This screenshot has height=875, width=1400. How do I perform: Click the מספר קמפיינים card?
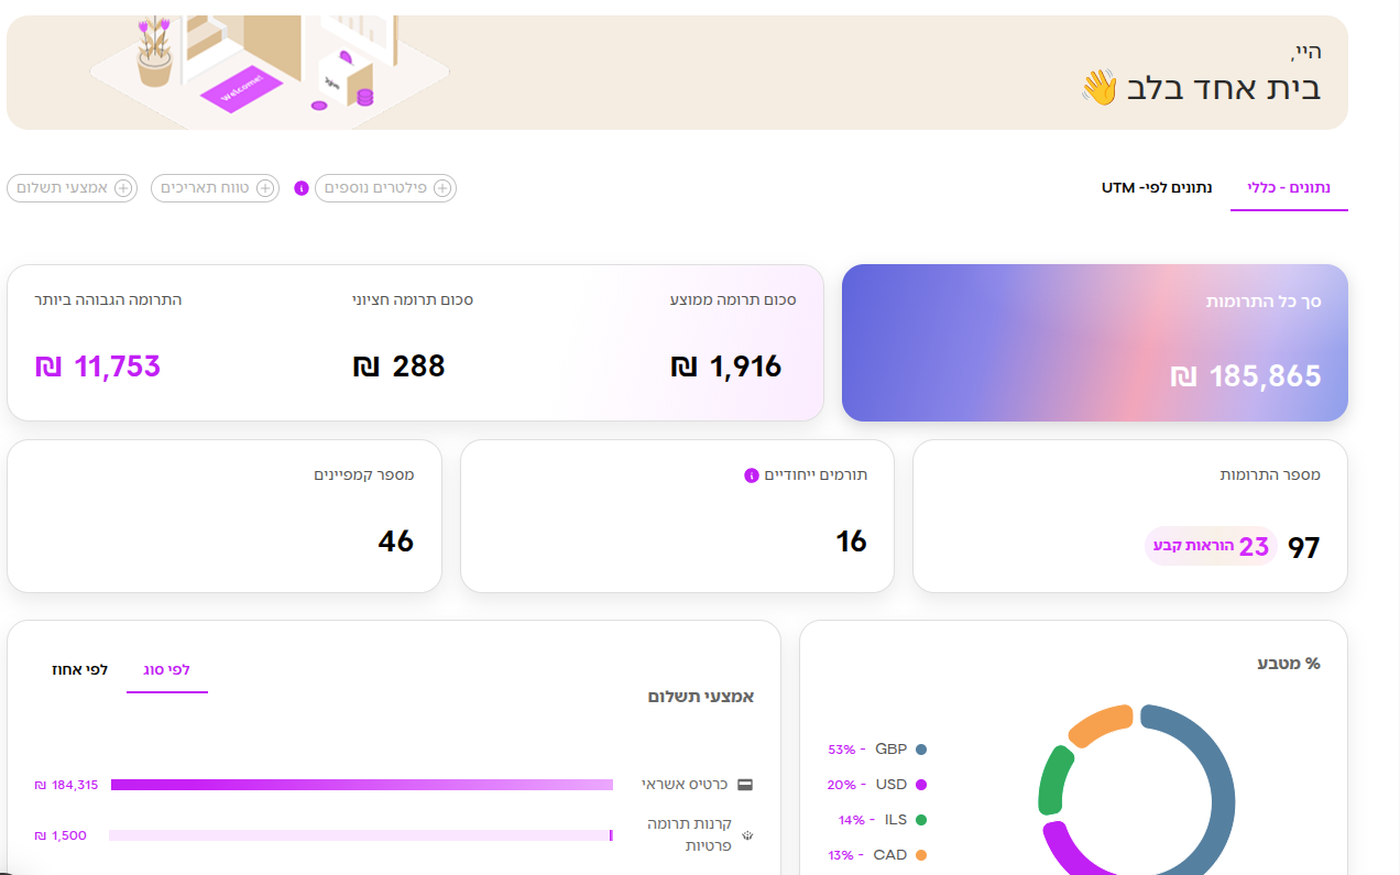click(x=224, y=516)
